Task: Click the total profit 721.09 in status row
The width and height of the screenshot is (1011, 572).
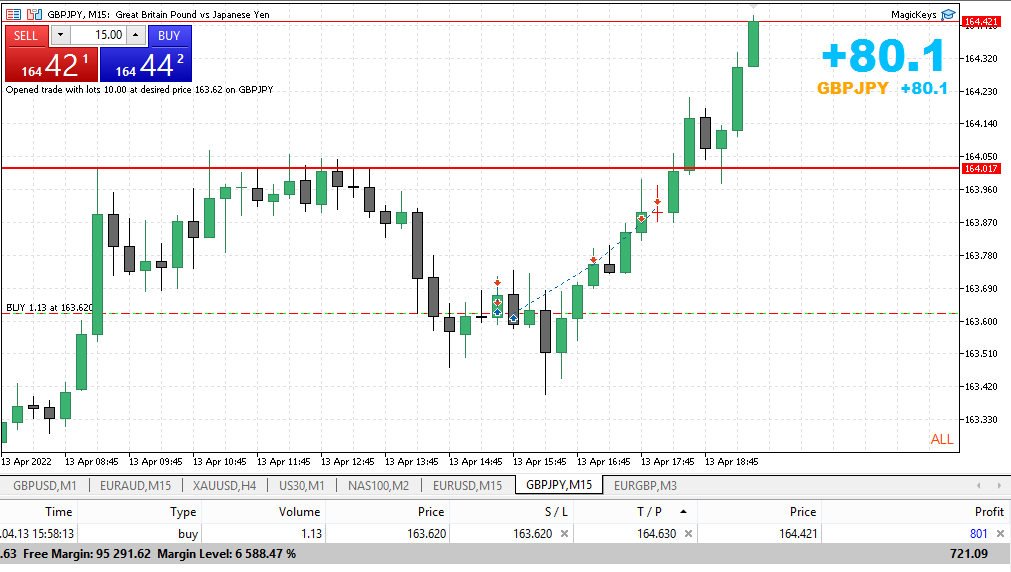Action: [968, 554]
